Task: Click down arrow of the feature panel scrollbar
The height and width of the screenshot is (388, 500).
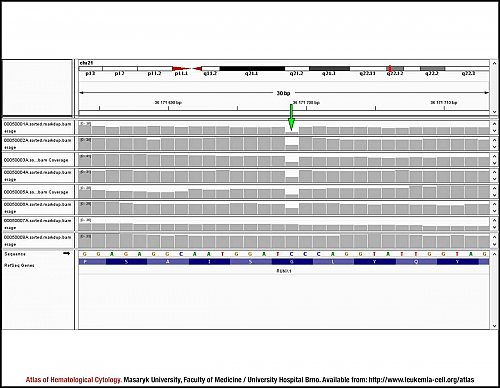Action: point(494,326)
